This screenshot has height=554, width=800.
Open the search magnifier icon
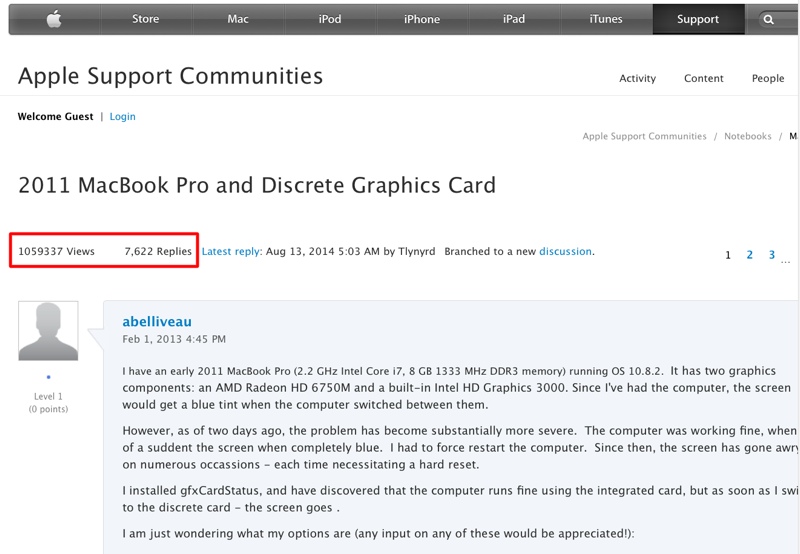click(x=768, y=20)
